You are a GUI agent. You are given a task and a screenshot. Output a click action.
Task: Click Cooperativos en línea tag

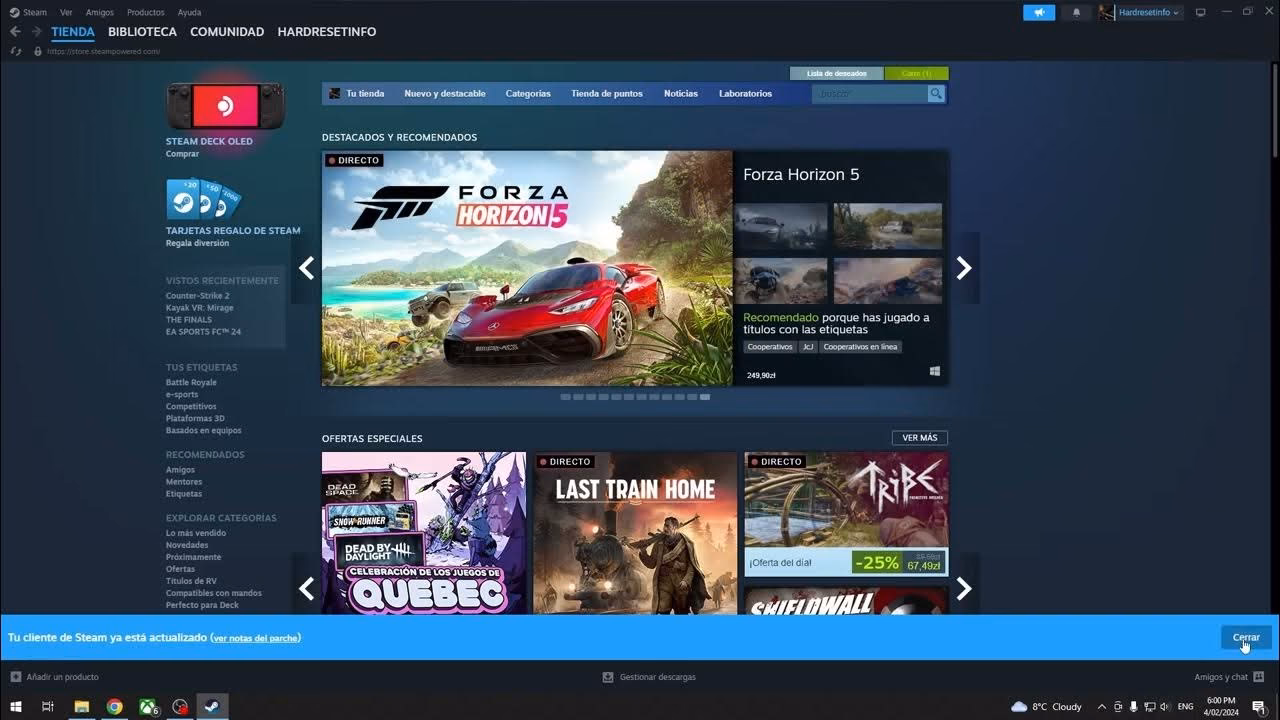[860, 347]
